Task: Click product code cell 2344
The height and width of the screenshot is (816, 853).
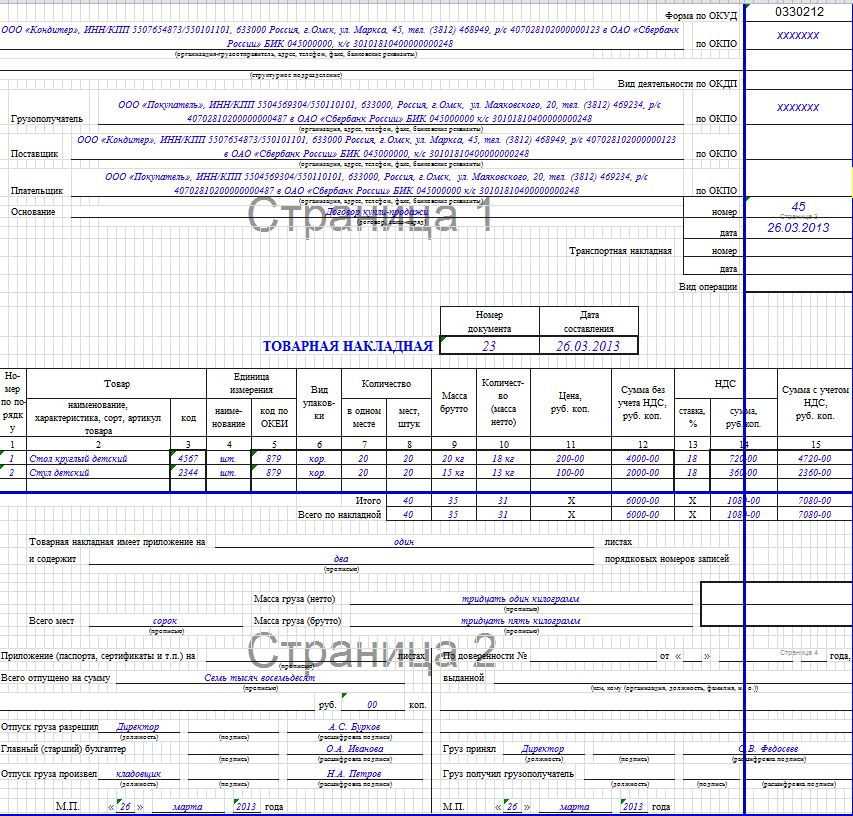Action: (x=188, y=472)
